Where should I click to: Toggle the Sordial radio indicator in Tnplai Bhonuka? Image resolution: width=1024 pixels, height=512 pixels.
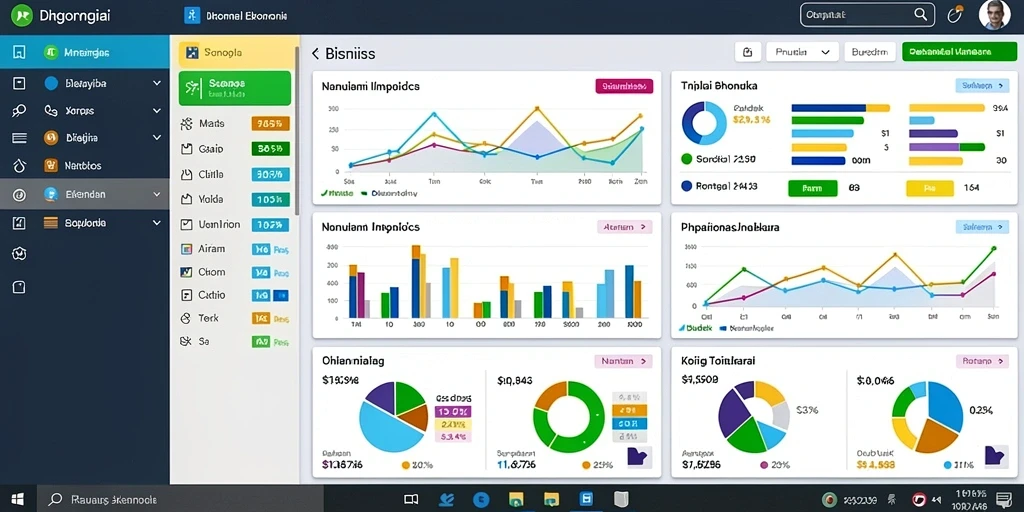tap(686, 159)
